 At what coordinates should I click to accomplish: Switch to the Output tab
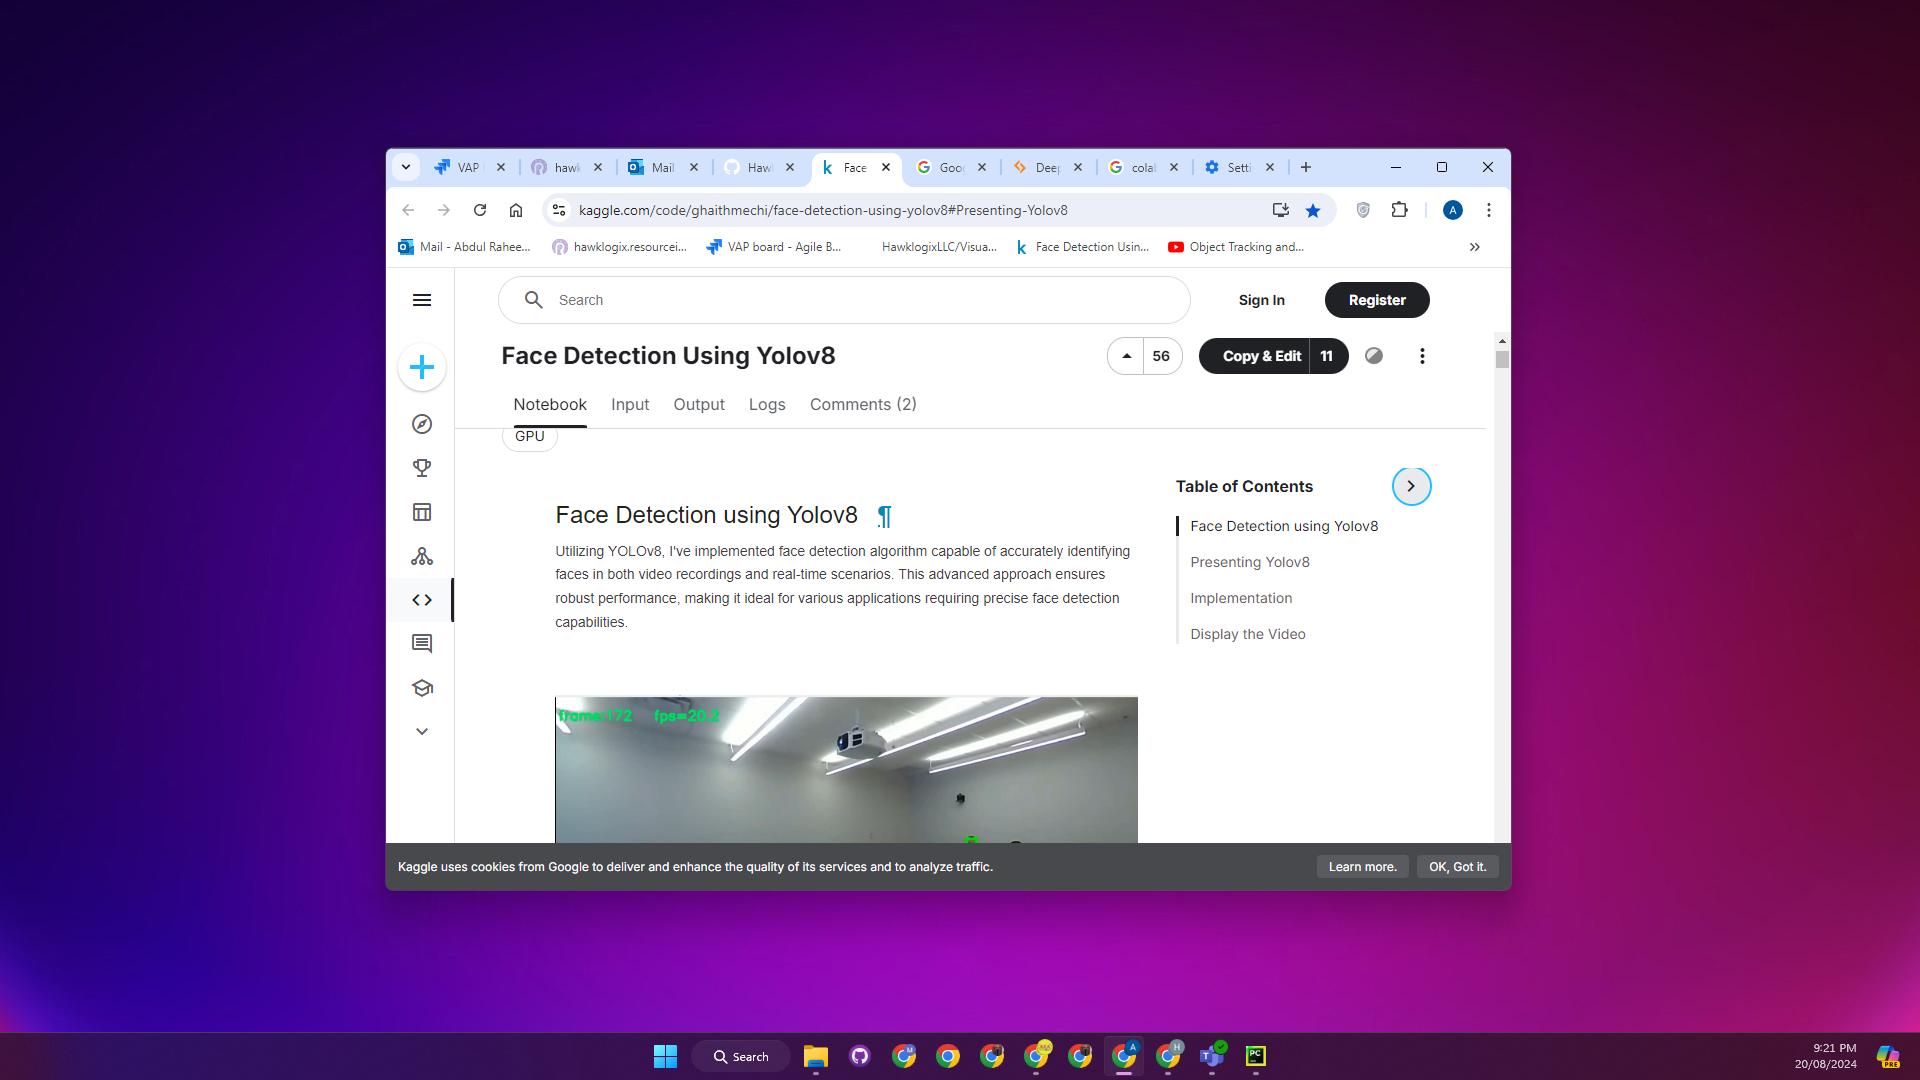[699, 404]
